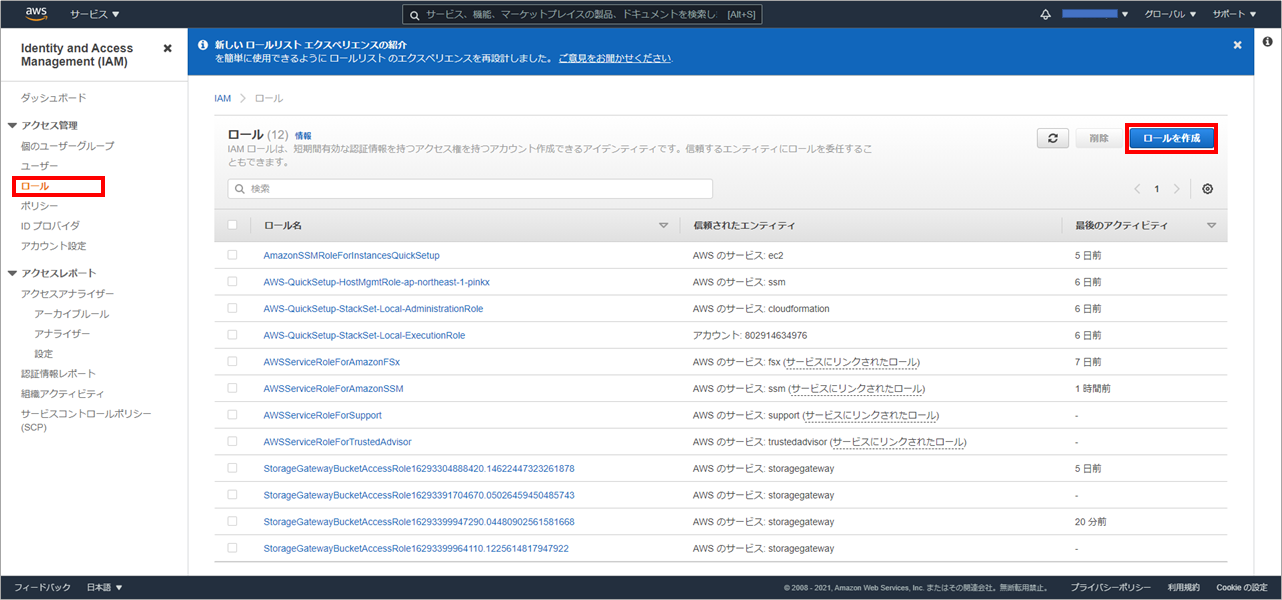Sort by ロール名 column arrow
Viewport: 1282px width, 600px height.
pyautogui.click(x=663, y=226)
